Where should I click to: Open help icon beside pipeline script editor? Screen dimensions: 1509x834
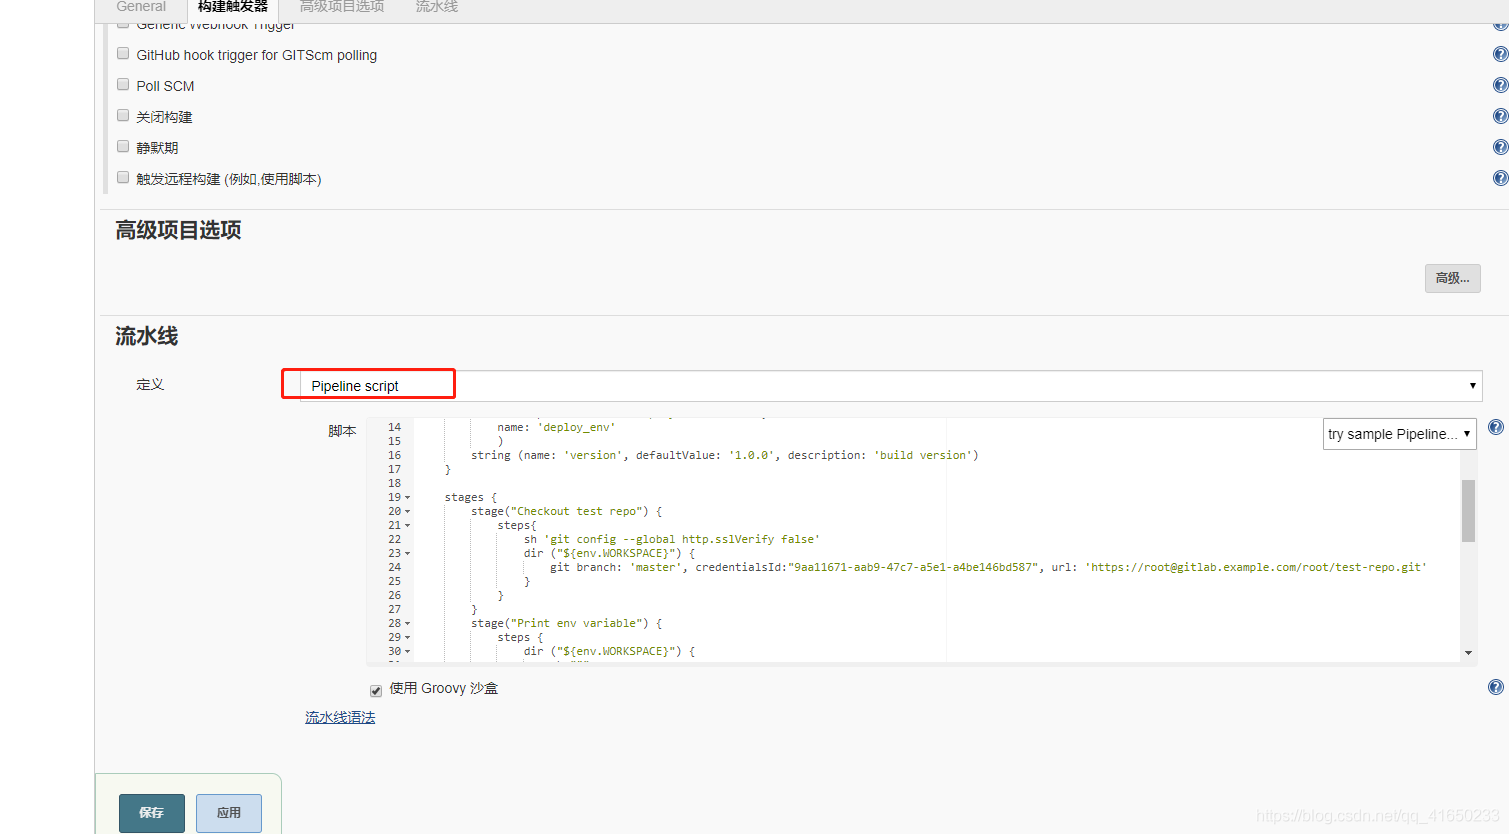click(1496, 427)
